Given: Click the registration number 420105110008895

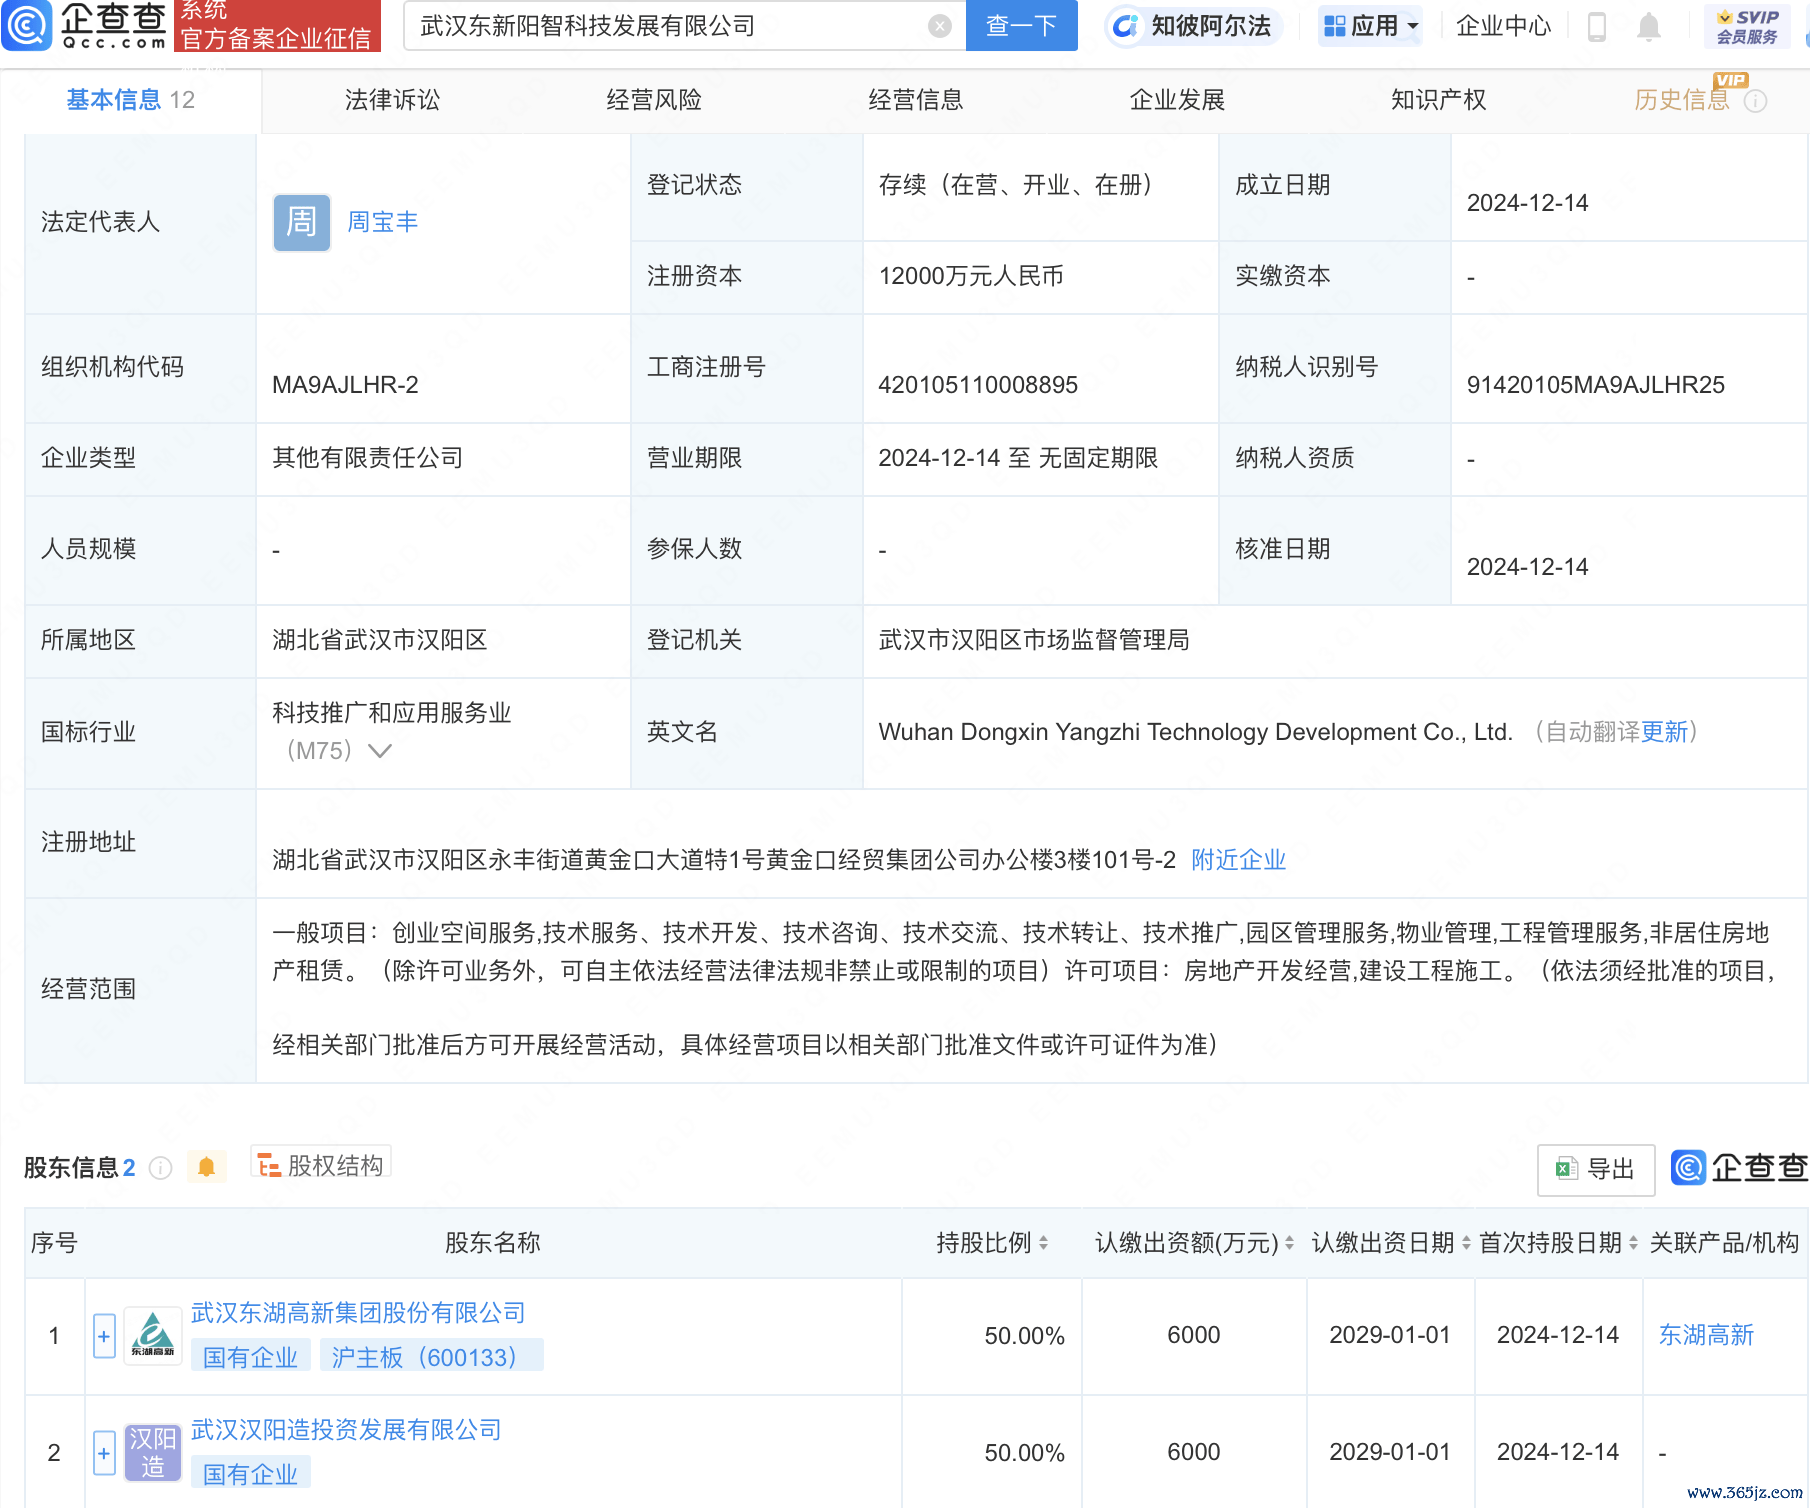Looking at the screenshot, I should tap(978, 385).
